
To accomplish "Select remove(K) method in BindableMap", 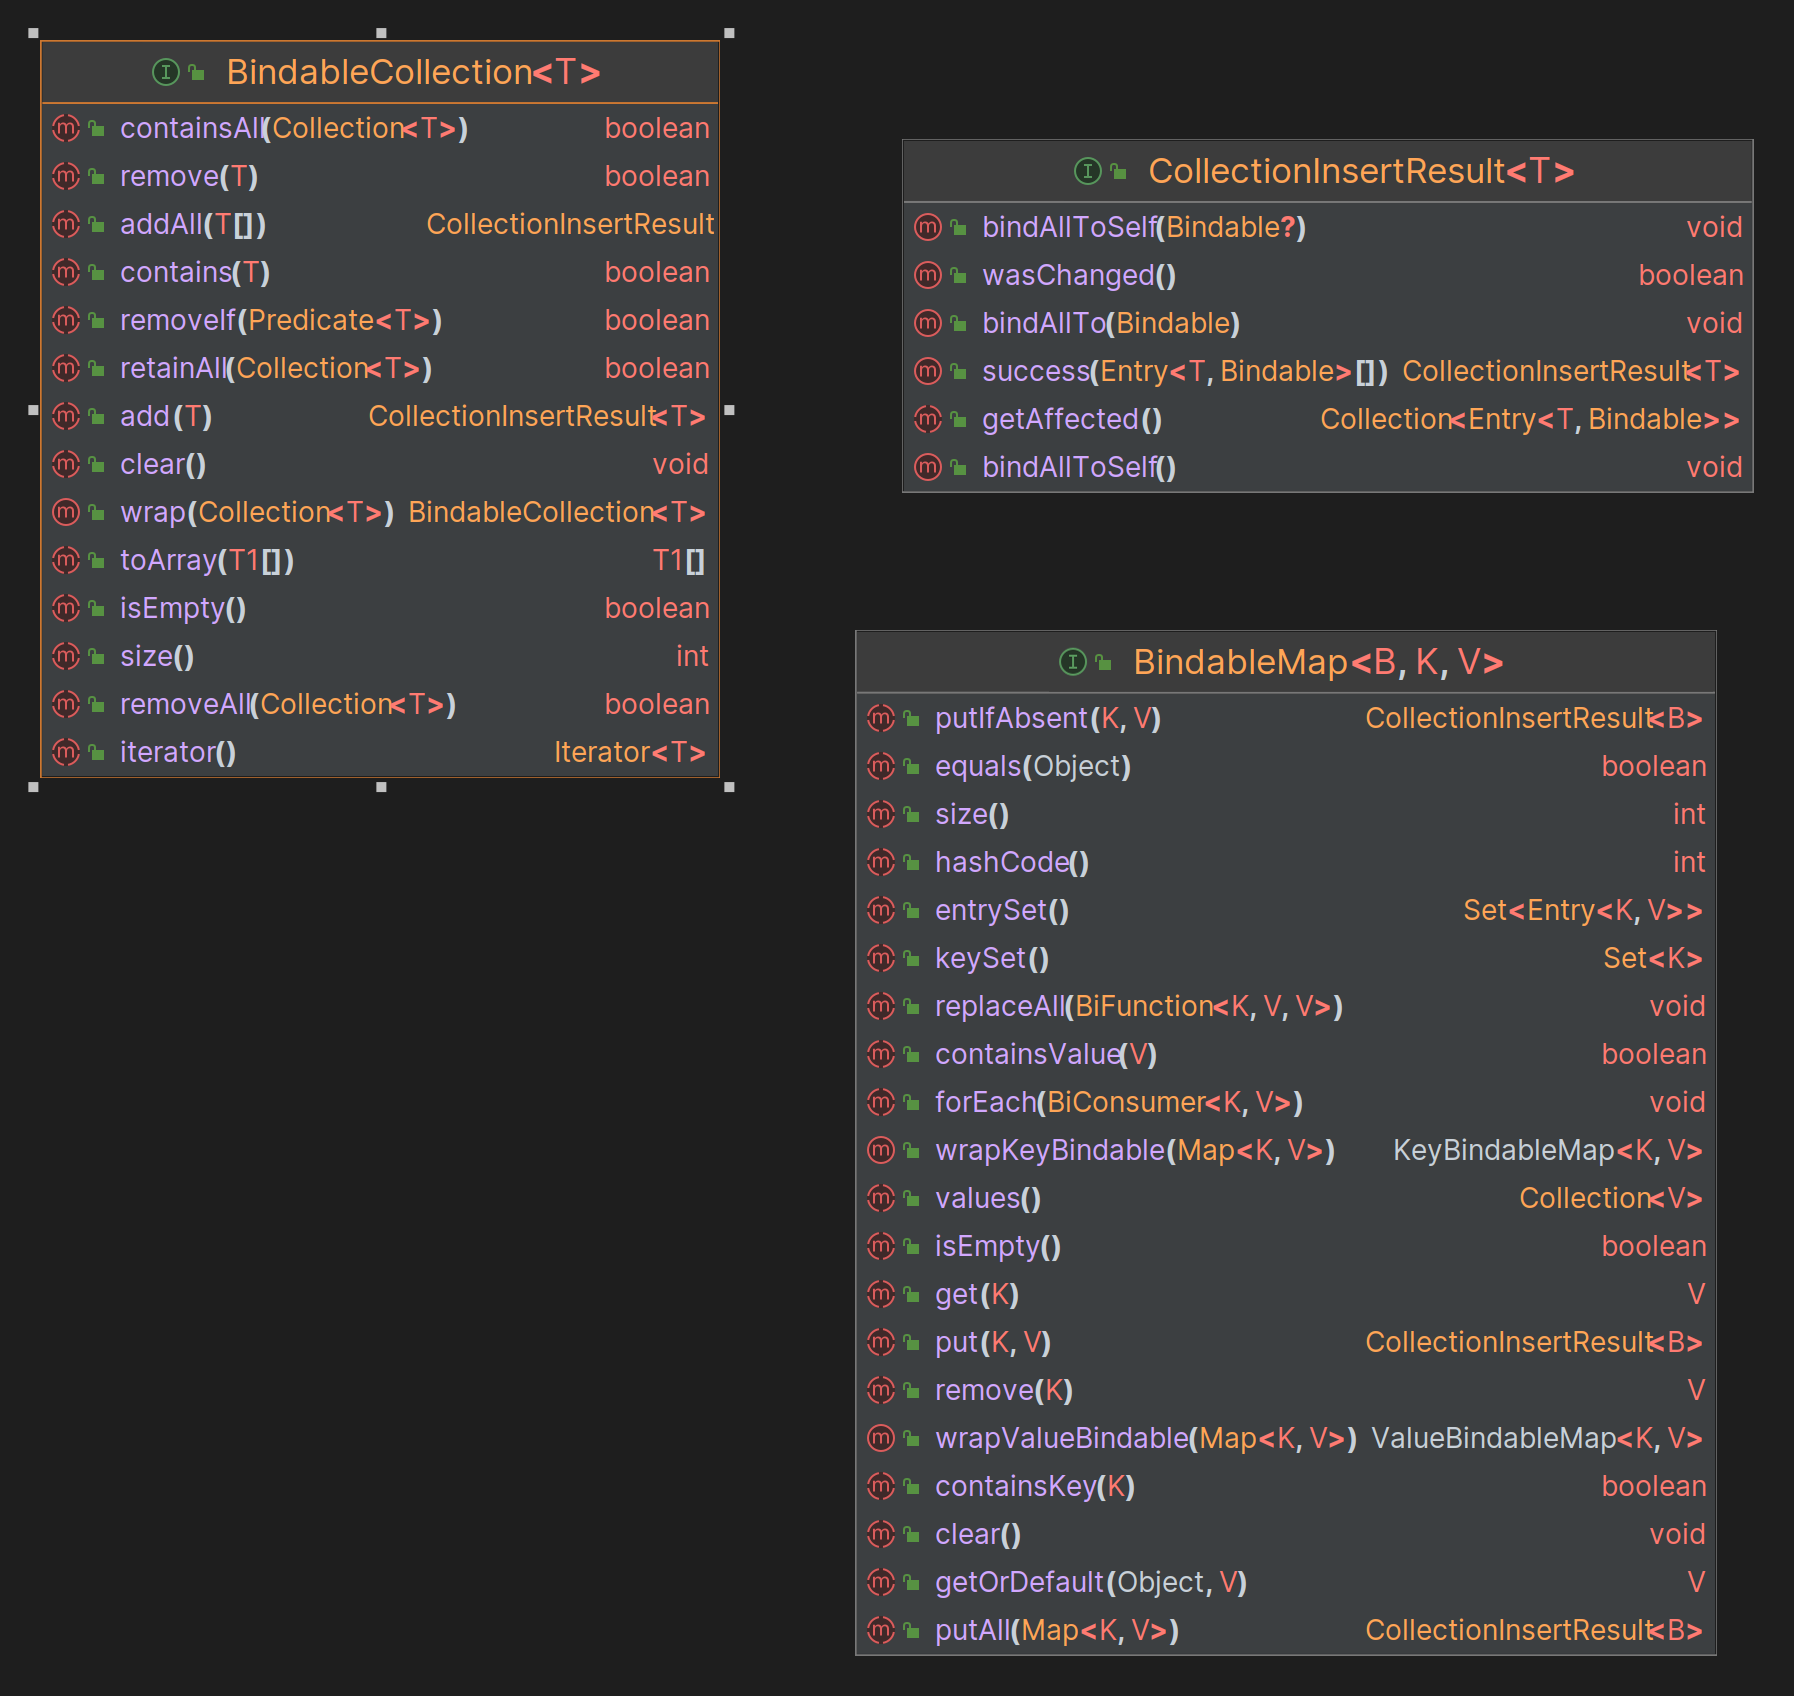I will (x=1286, y=1390).
